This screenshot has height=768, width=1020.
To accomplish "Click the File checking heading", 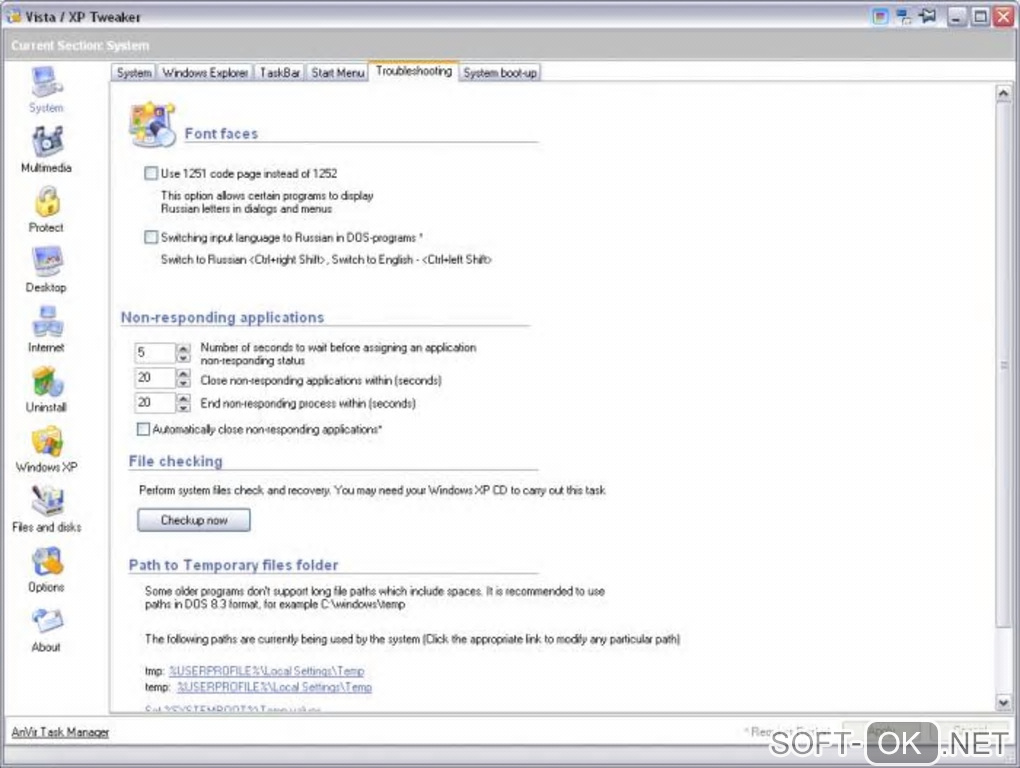I will click(x=176, y=461).
